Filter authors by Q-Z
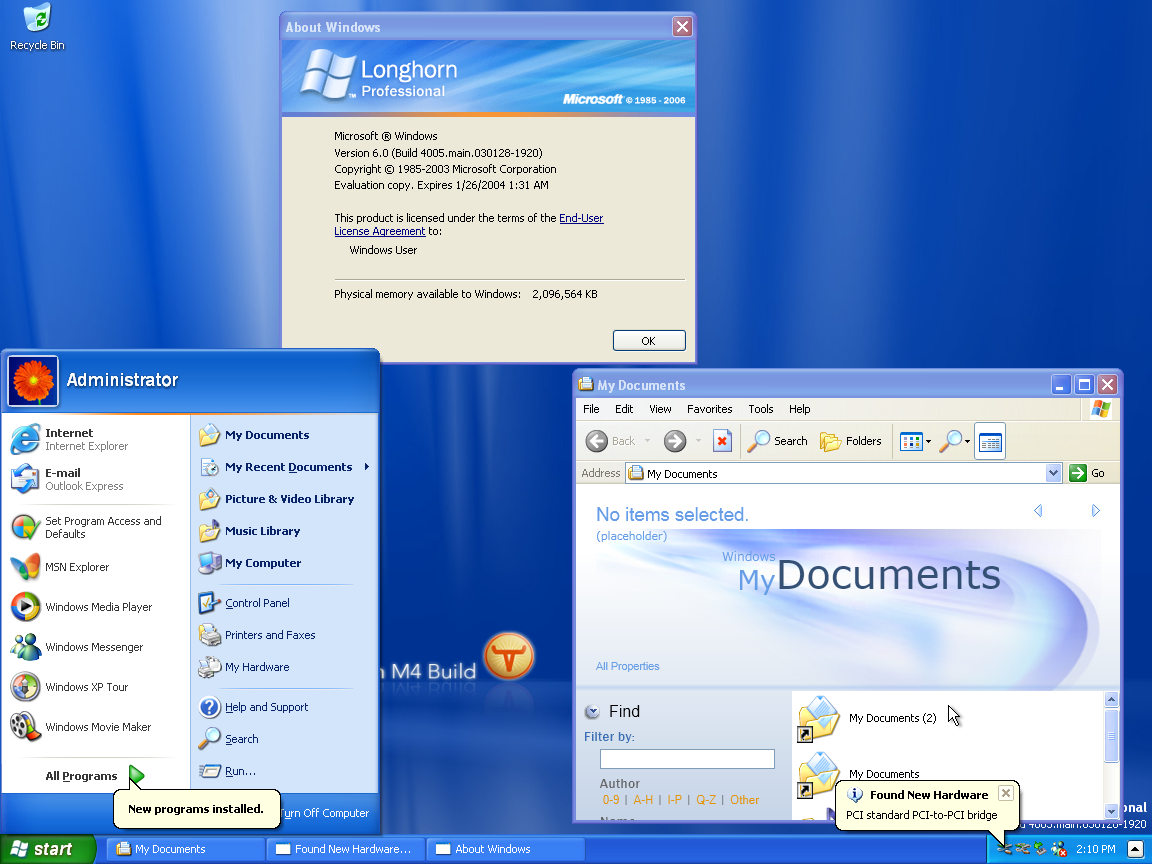The image size is (1152, 864). [x=705, y=799]
